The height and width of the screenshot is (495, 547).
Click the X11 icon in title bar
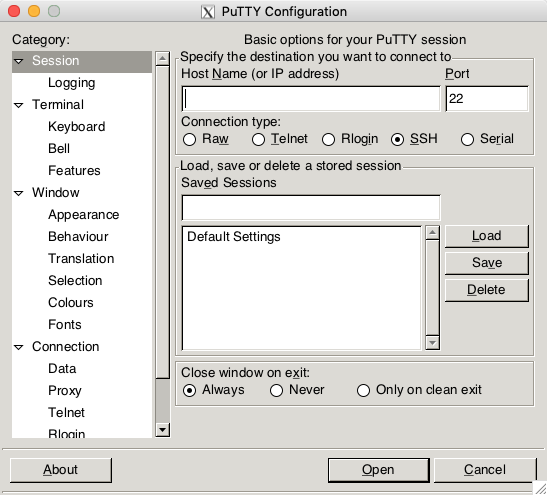click(x=208, y=12)
